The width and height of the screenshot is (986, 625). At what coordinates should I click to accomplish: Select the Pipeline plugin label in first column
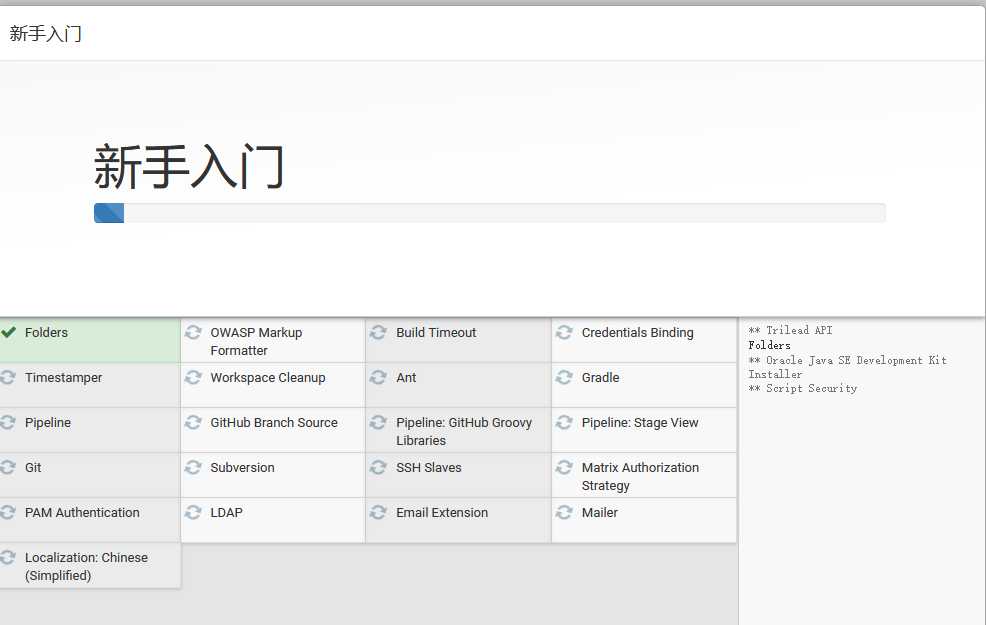point(48,423)
